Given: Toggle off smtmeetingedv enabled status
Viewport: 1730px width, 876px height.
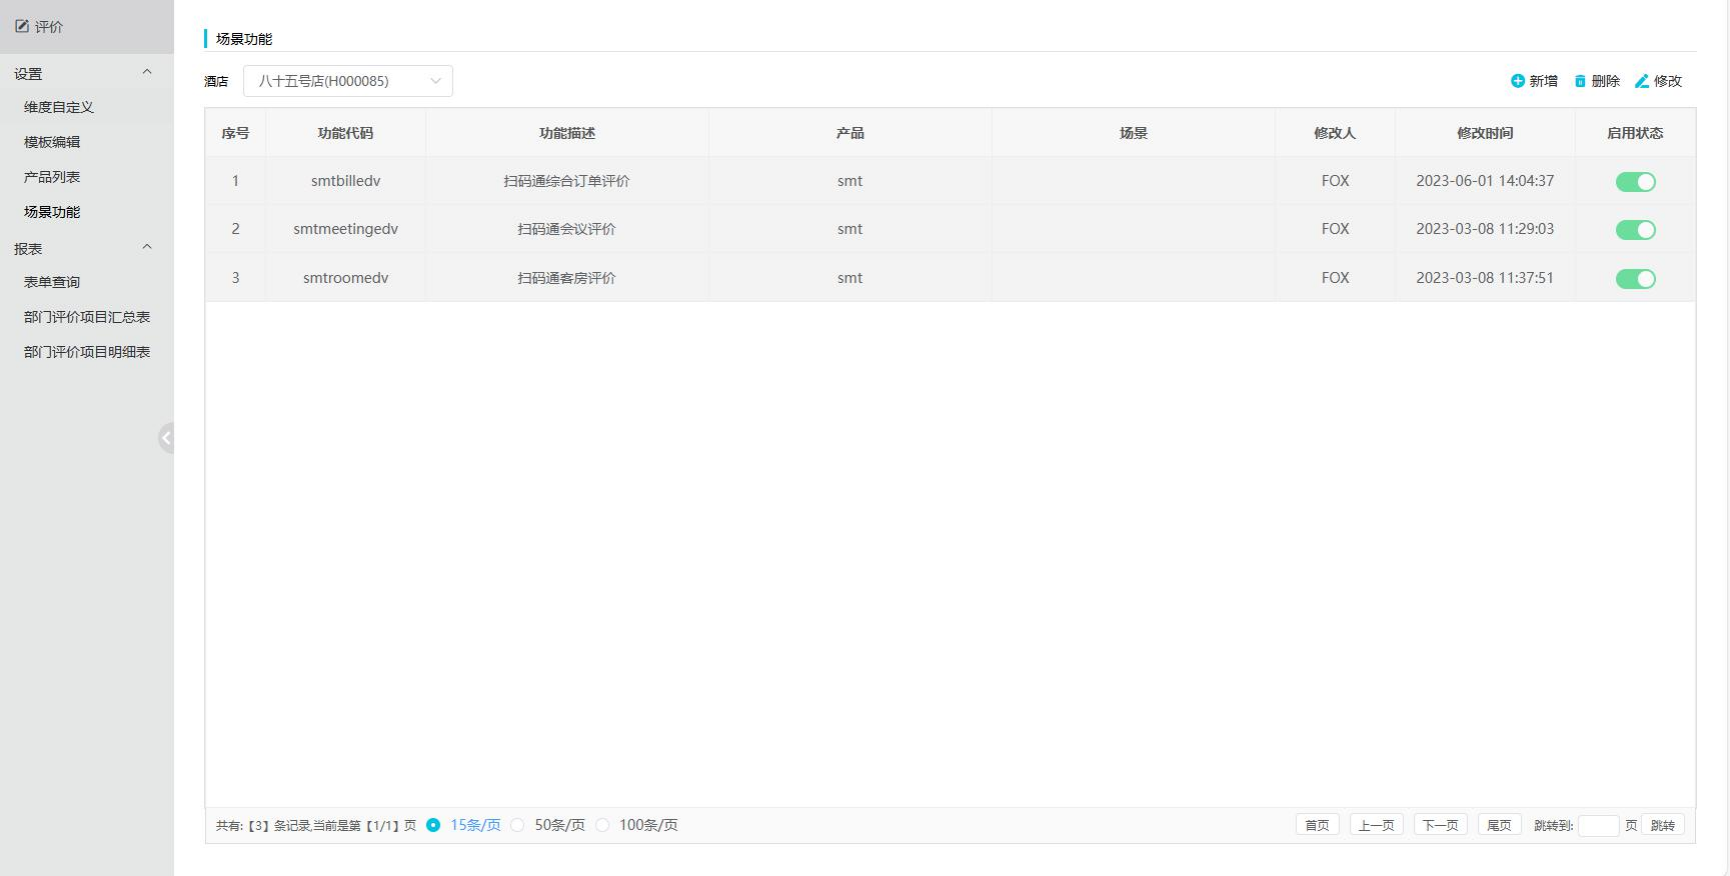Looking at the screenshot, I should click(x=1635, y=230).
